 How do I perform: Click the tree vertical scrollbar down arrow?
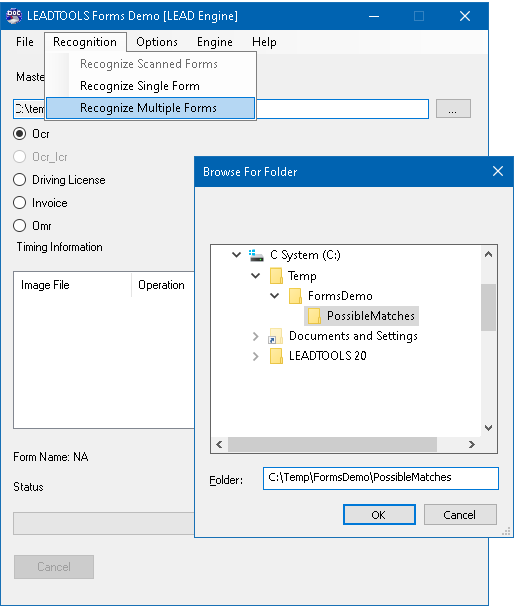click(488, 428)
